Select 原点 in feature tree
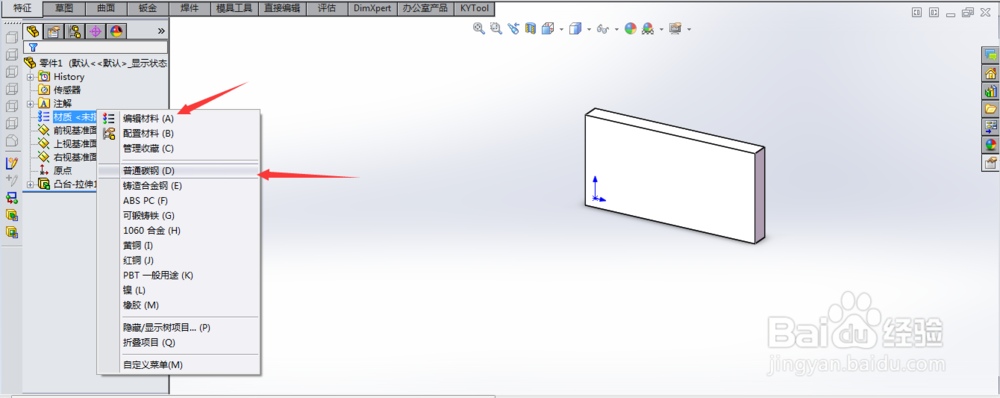1000x398 pixels. (62, 171)
